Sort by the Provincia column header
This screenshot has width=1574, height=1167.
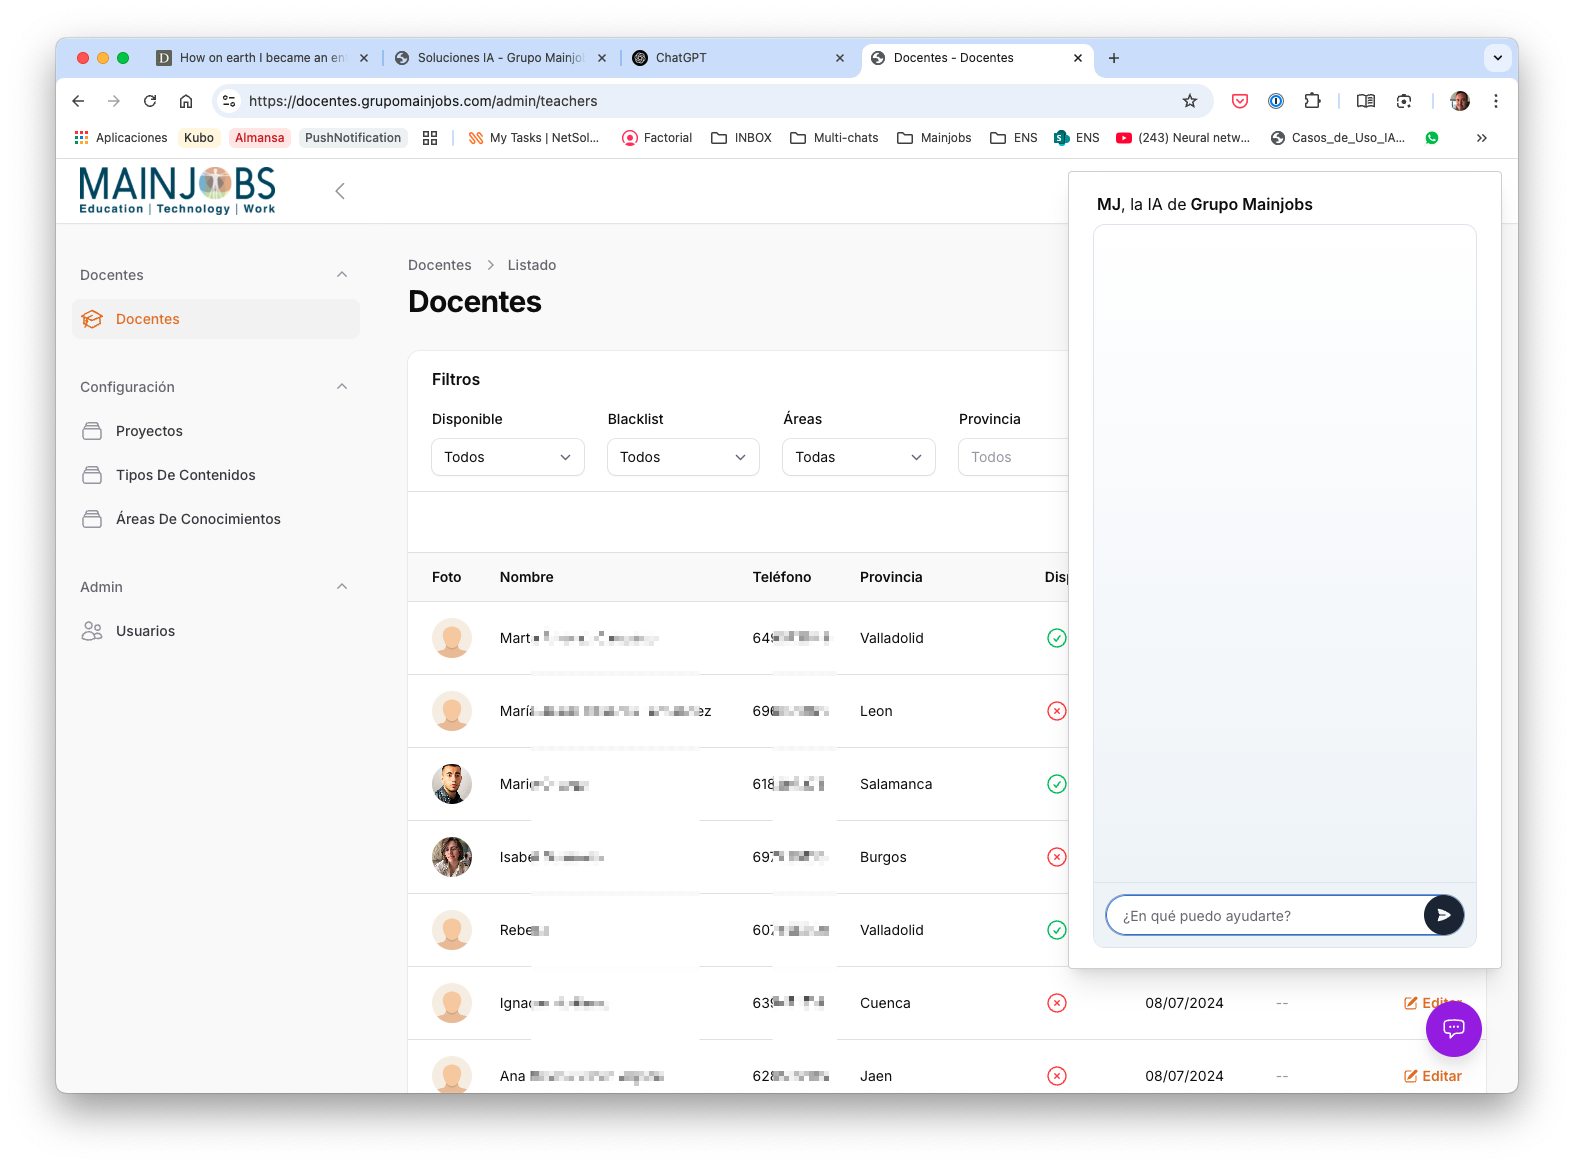891,577
